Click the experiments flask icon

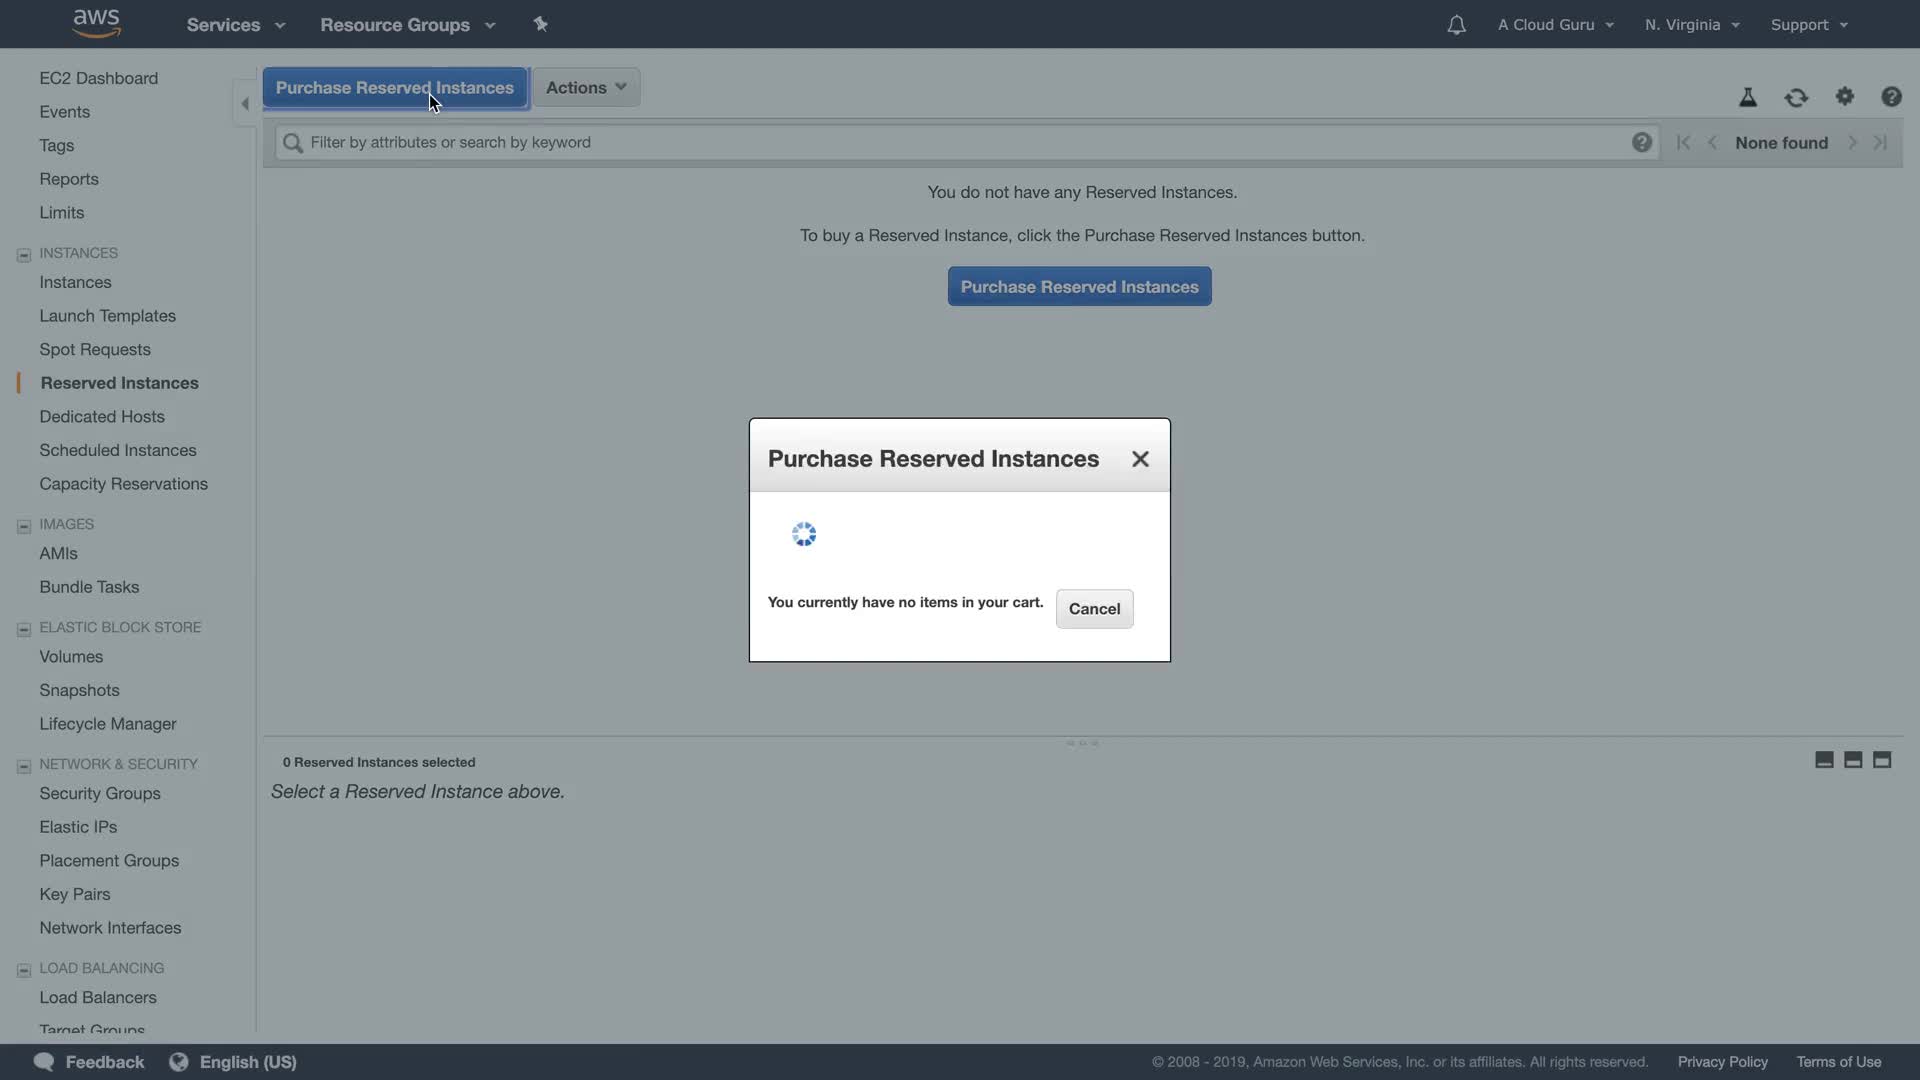[1748, 97]
